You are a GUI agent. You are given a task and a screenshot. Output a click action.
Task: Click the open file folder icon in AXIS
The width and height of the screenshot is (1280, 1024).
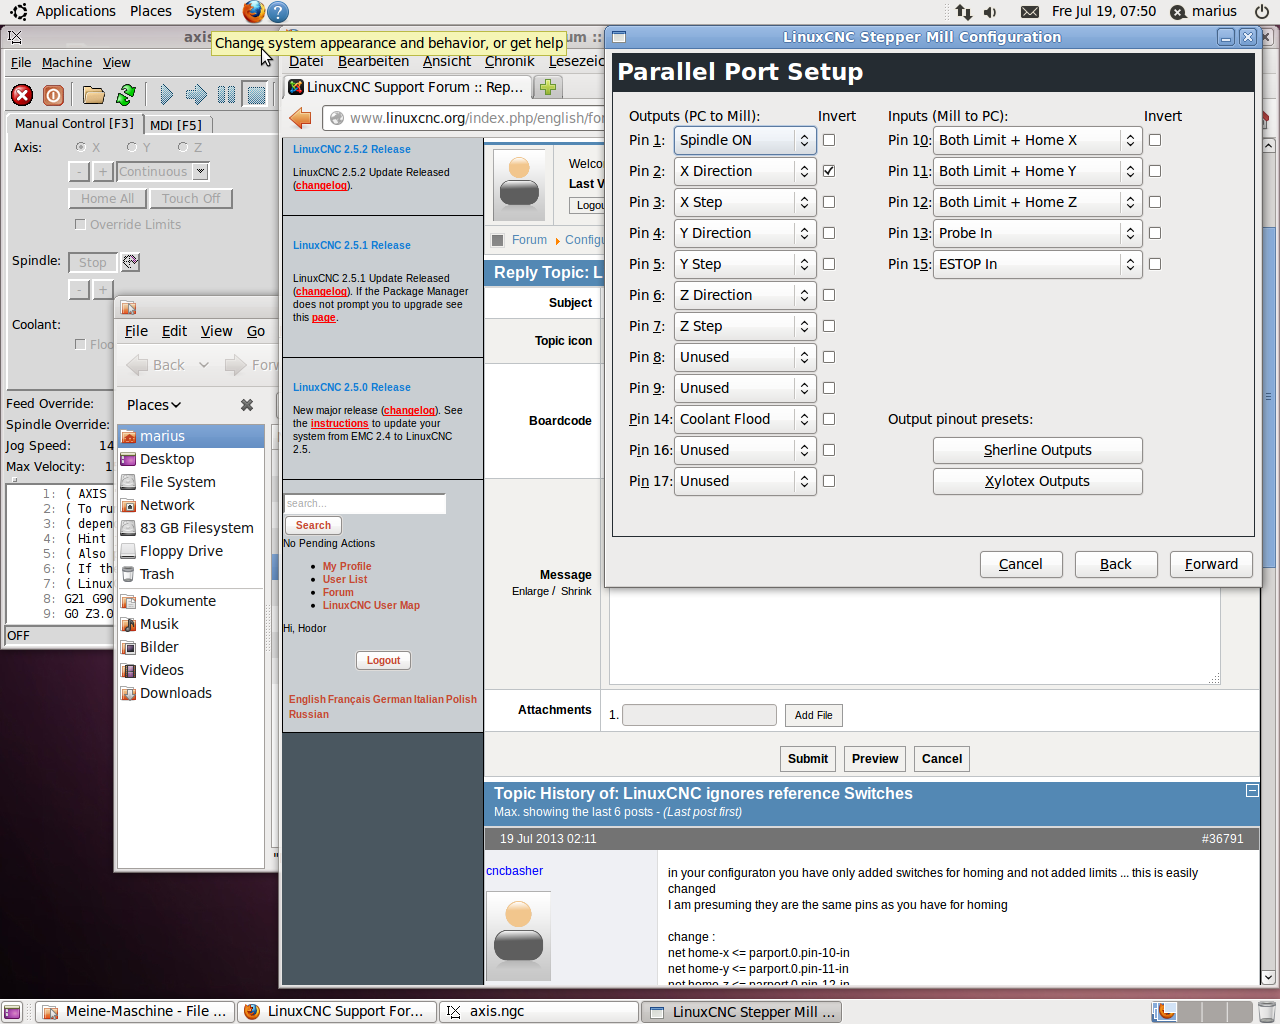[x=94, y=95]
